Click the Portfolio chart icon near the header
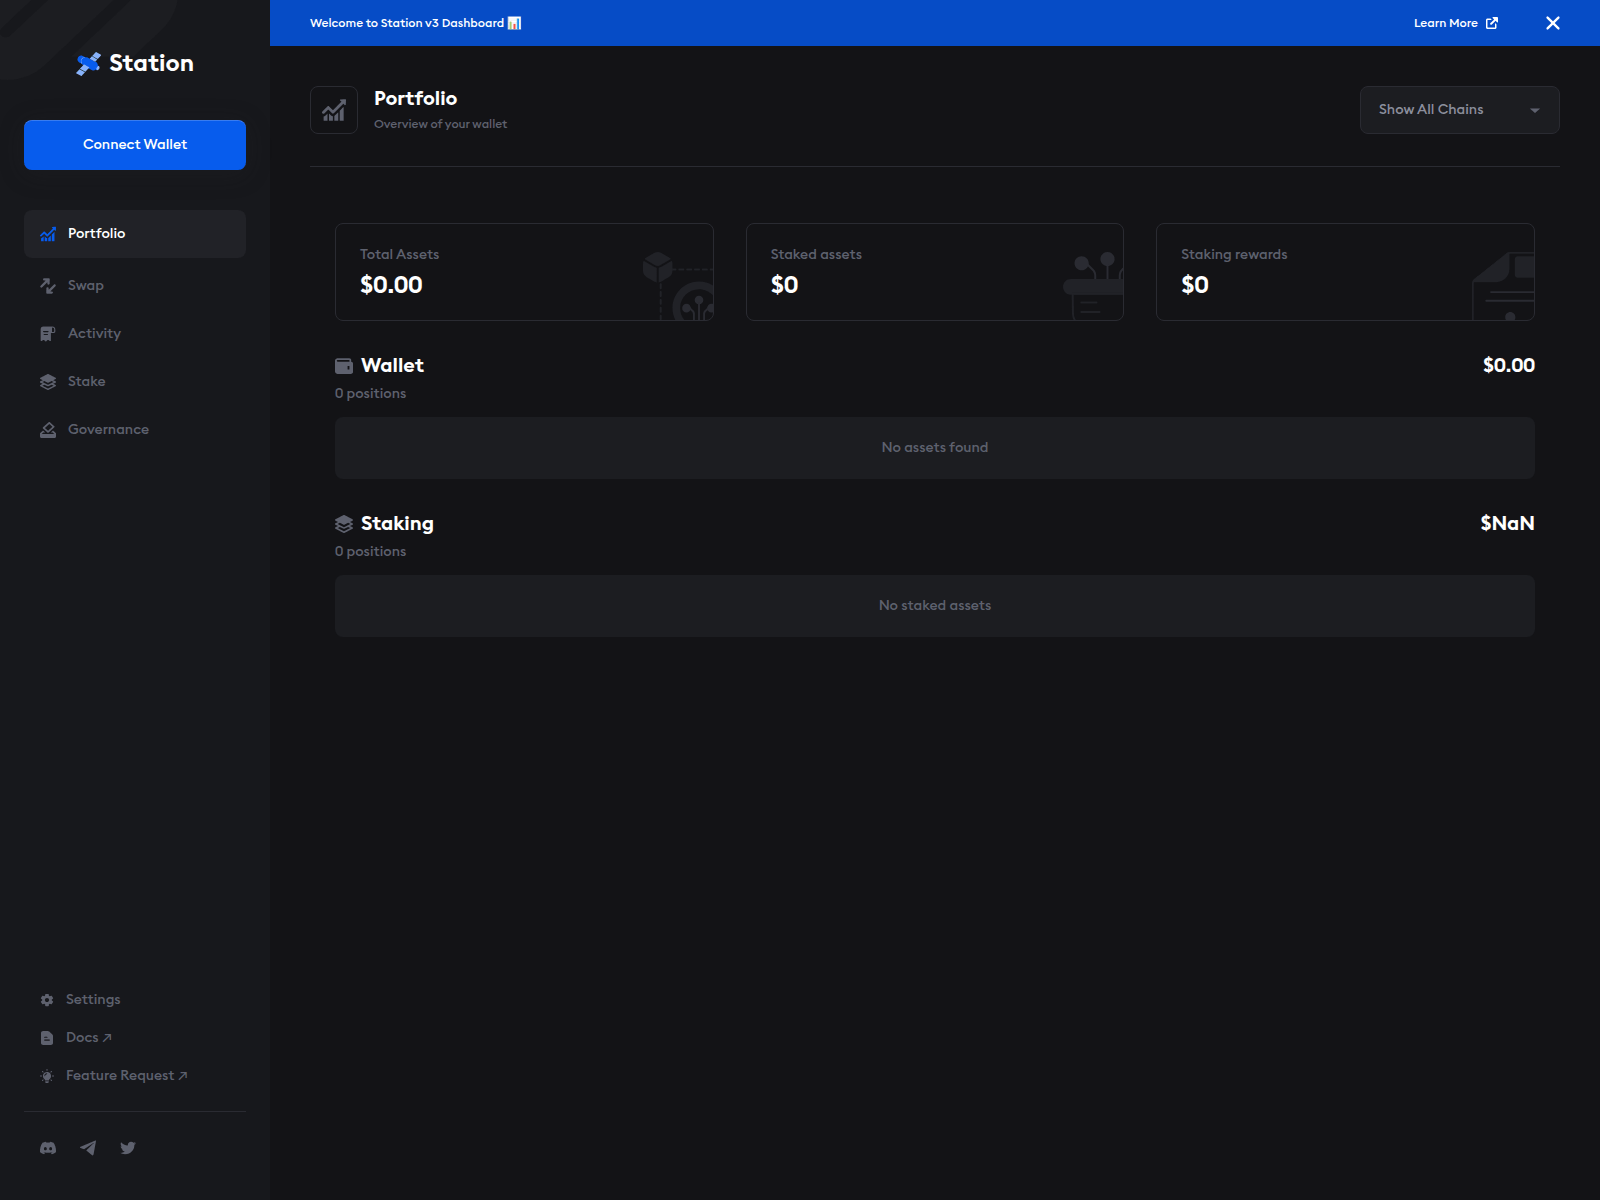The image size is (1600, 1200). click(334, 109)
